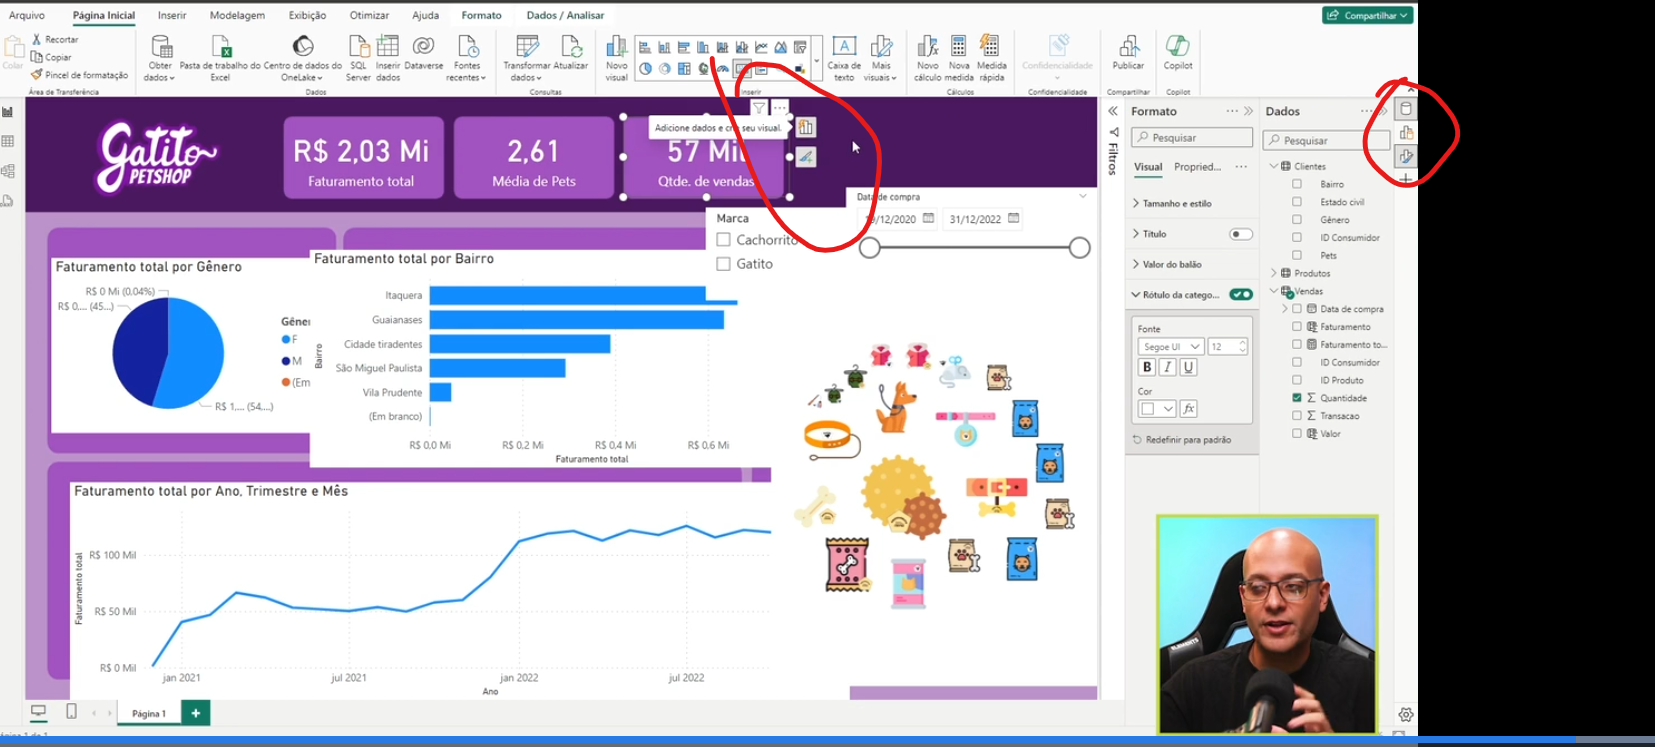Check the Gatito brand checkbox
This screenshot has width=1655, height=747.
[x=723, y=264]
